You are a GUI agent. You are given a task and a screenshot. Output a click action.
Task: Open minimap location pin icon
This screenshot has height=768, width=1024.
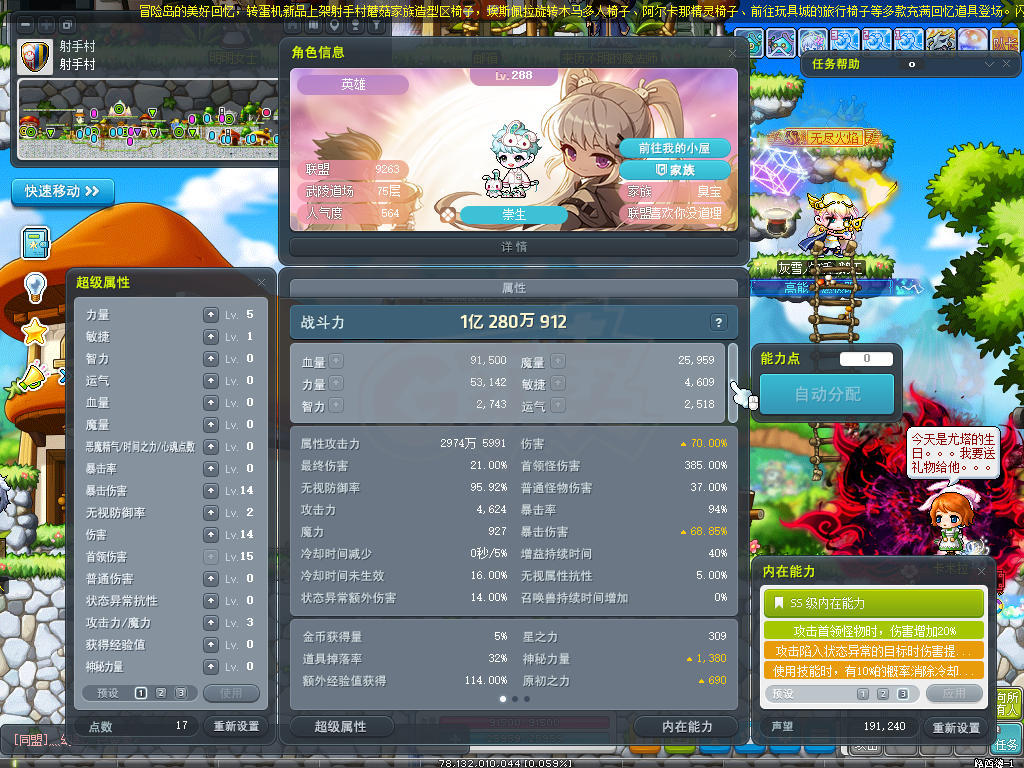334,25
